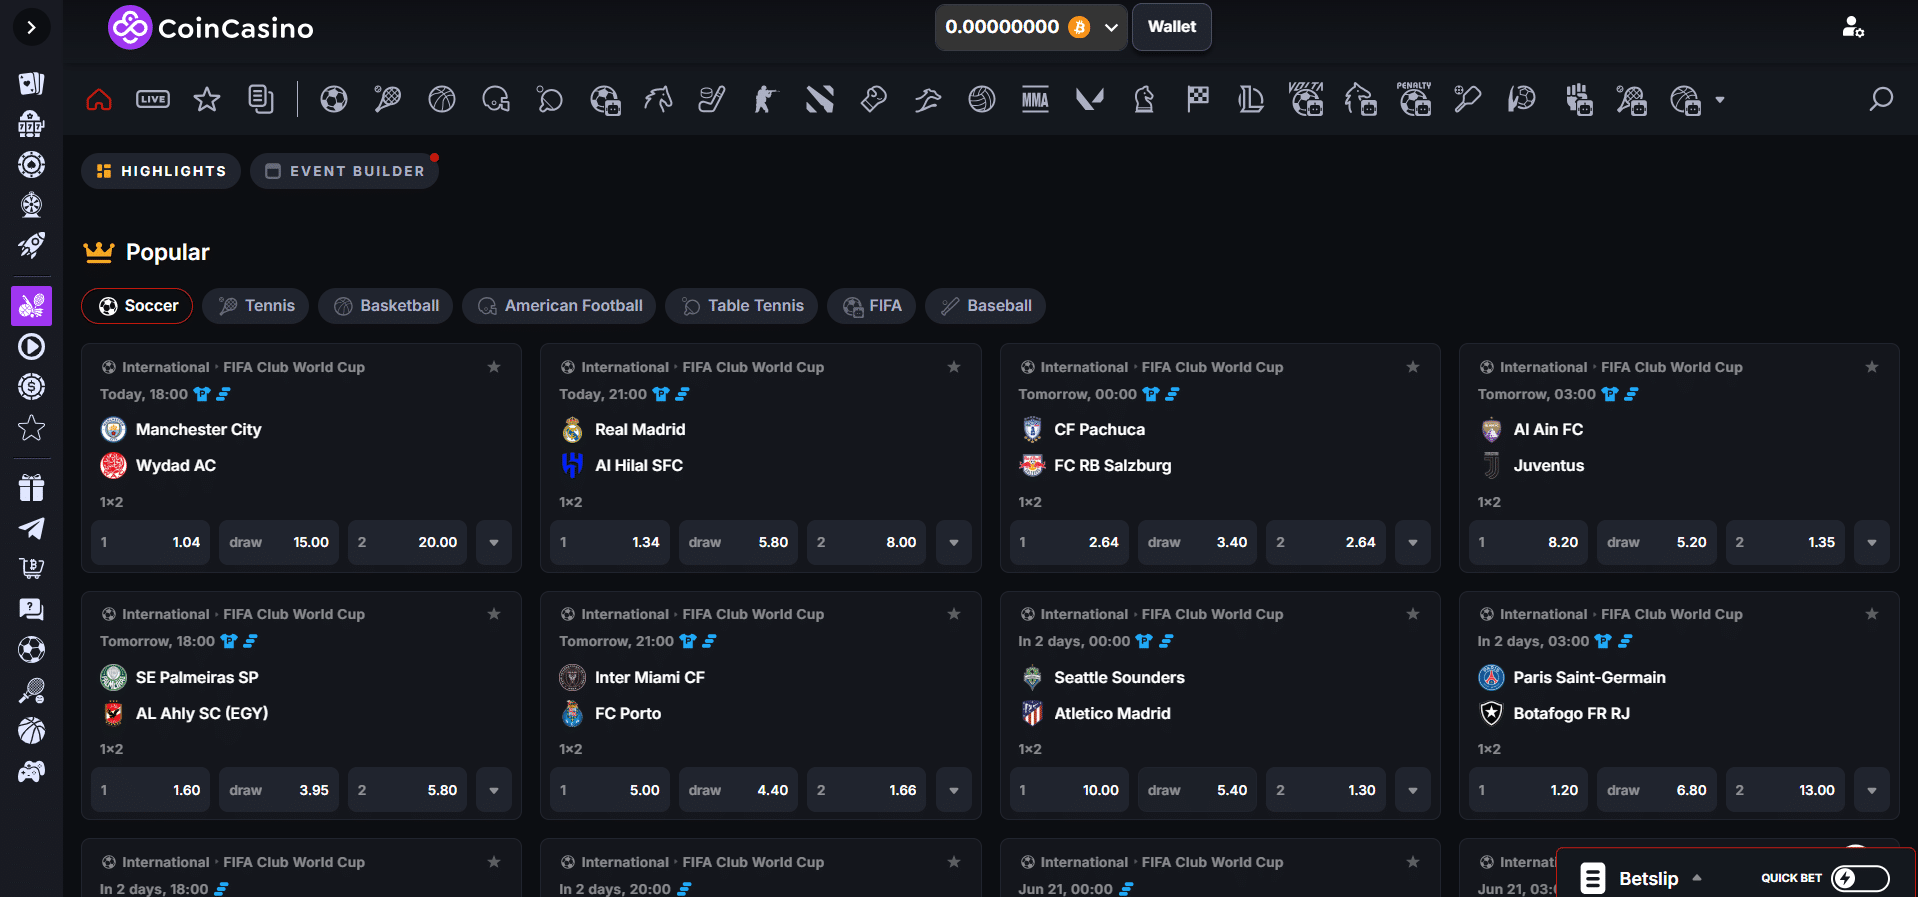1918x897 pixels.
Task: Bet on FC Porto at 1.66
Action: click(867, 790)
